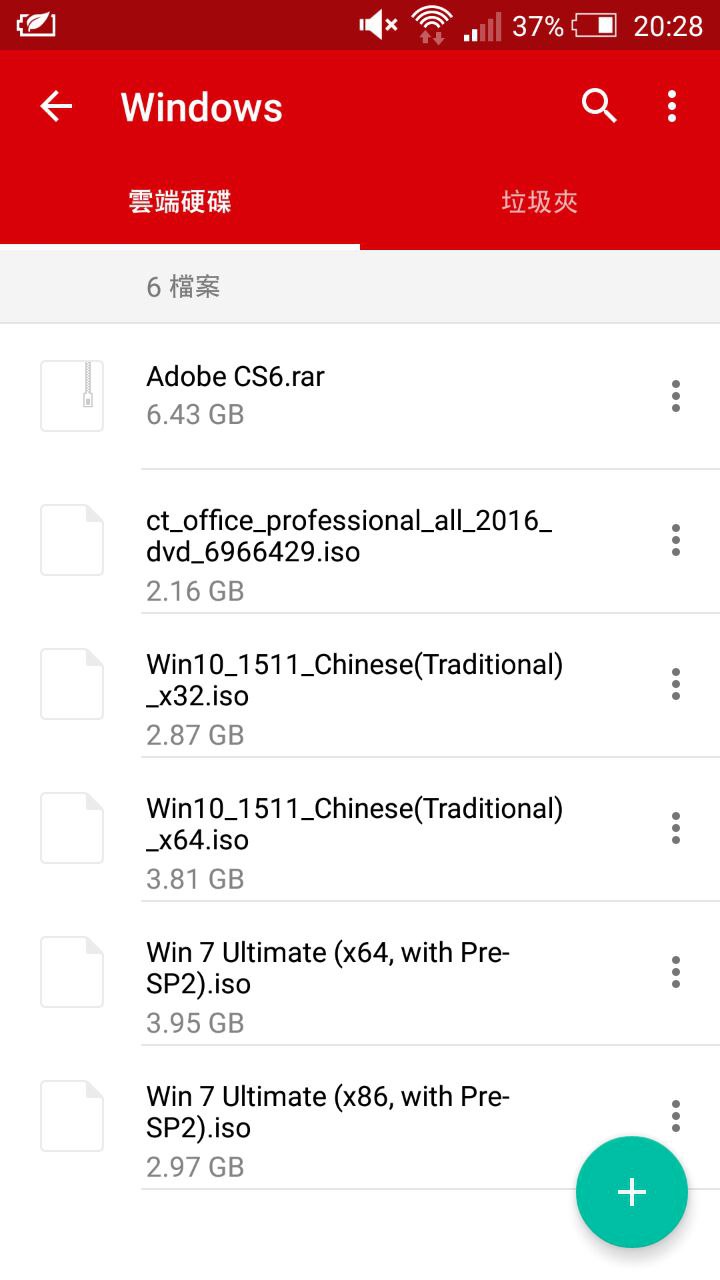Open the top-right overflow menu
Viewport: 720px width, 1280px height.
(x=672, y=106)
